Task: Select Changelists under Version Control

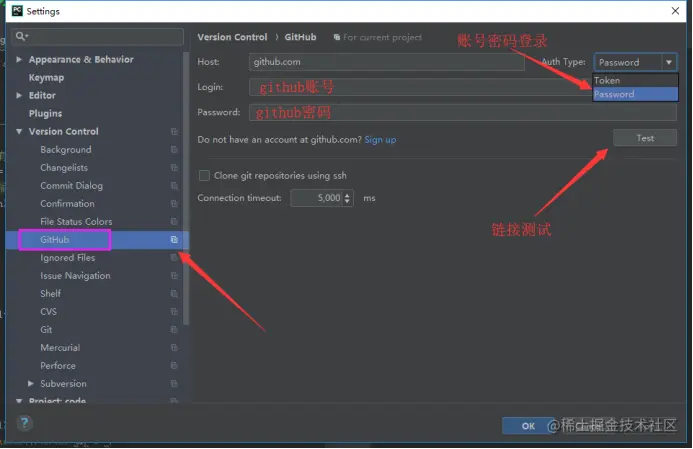Action: [64, 168]
